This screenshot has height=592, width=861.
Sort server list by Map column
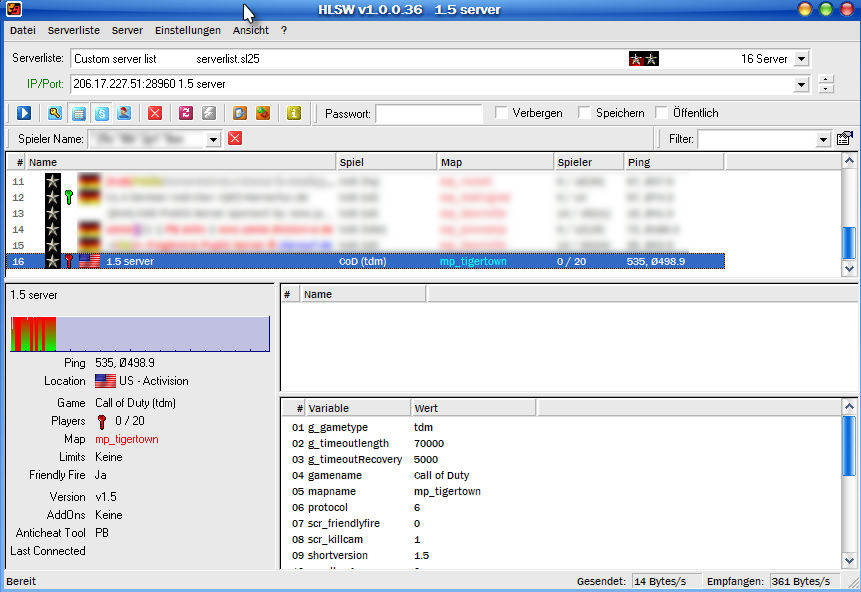pyautogui.click(x=495, y=162)
